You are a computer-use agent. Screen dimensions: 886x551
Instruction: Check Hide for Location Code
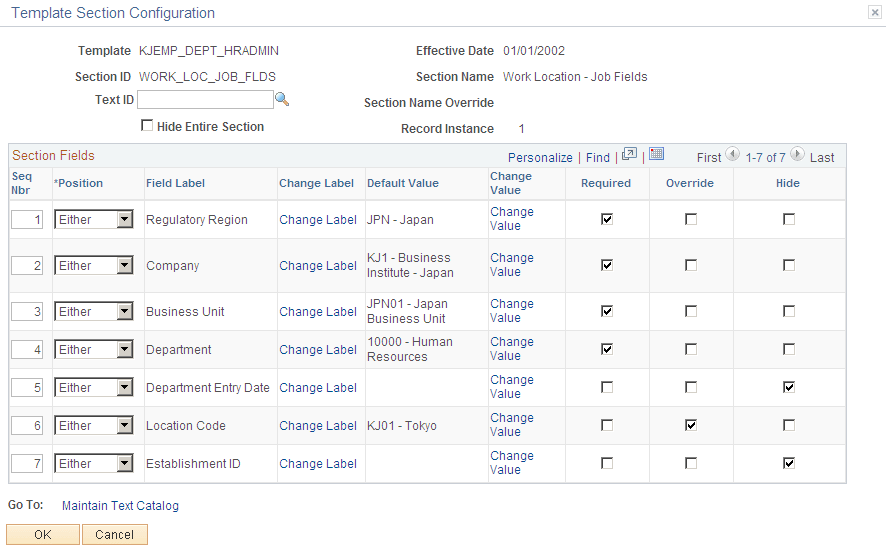tap(789, 425)
